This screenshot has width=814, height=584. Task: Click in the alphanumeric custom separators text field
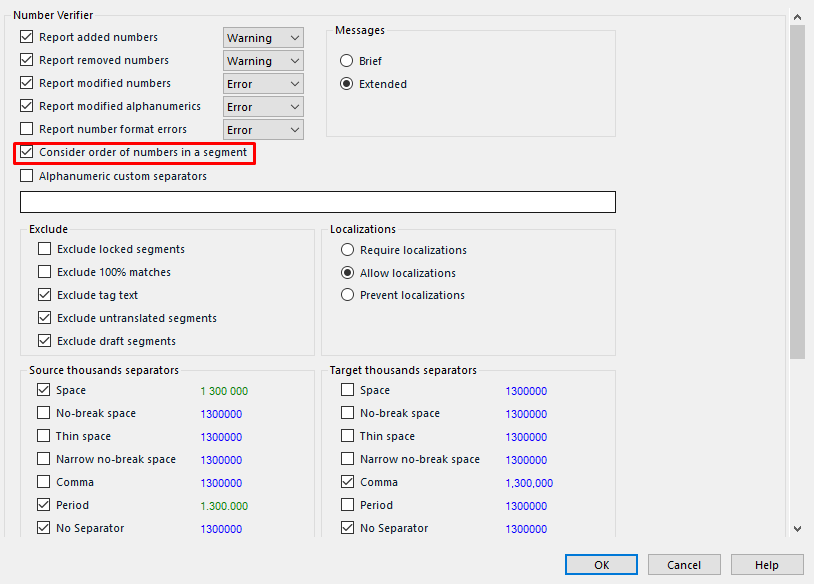coord(318,202)
